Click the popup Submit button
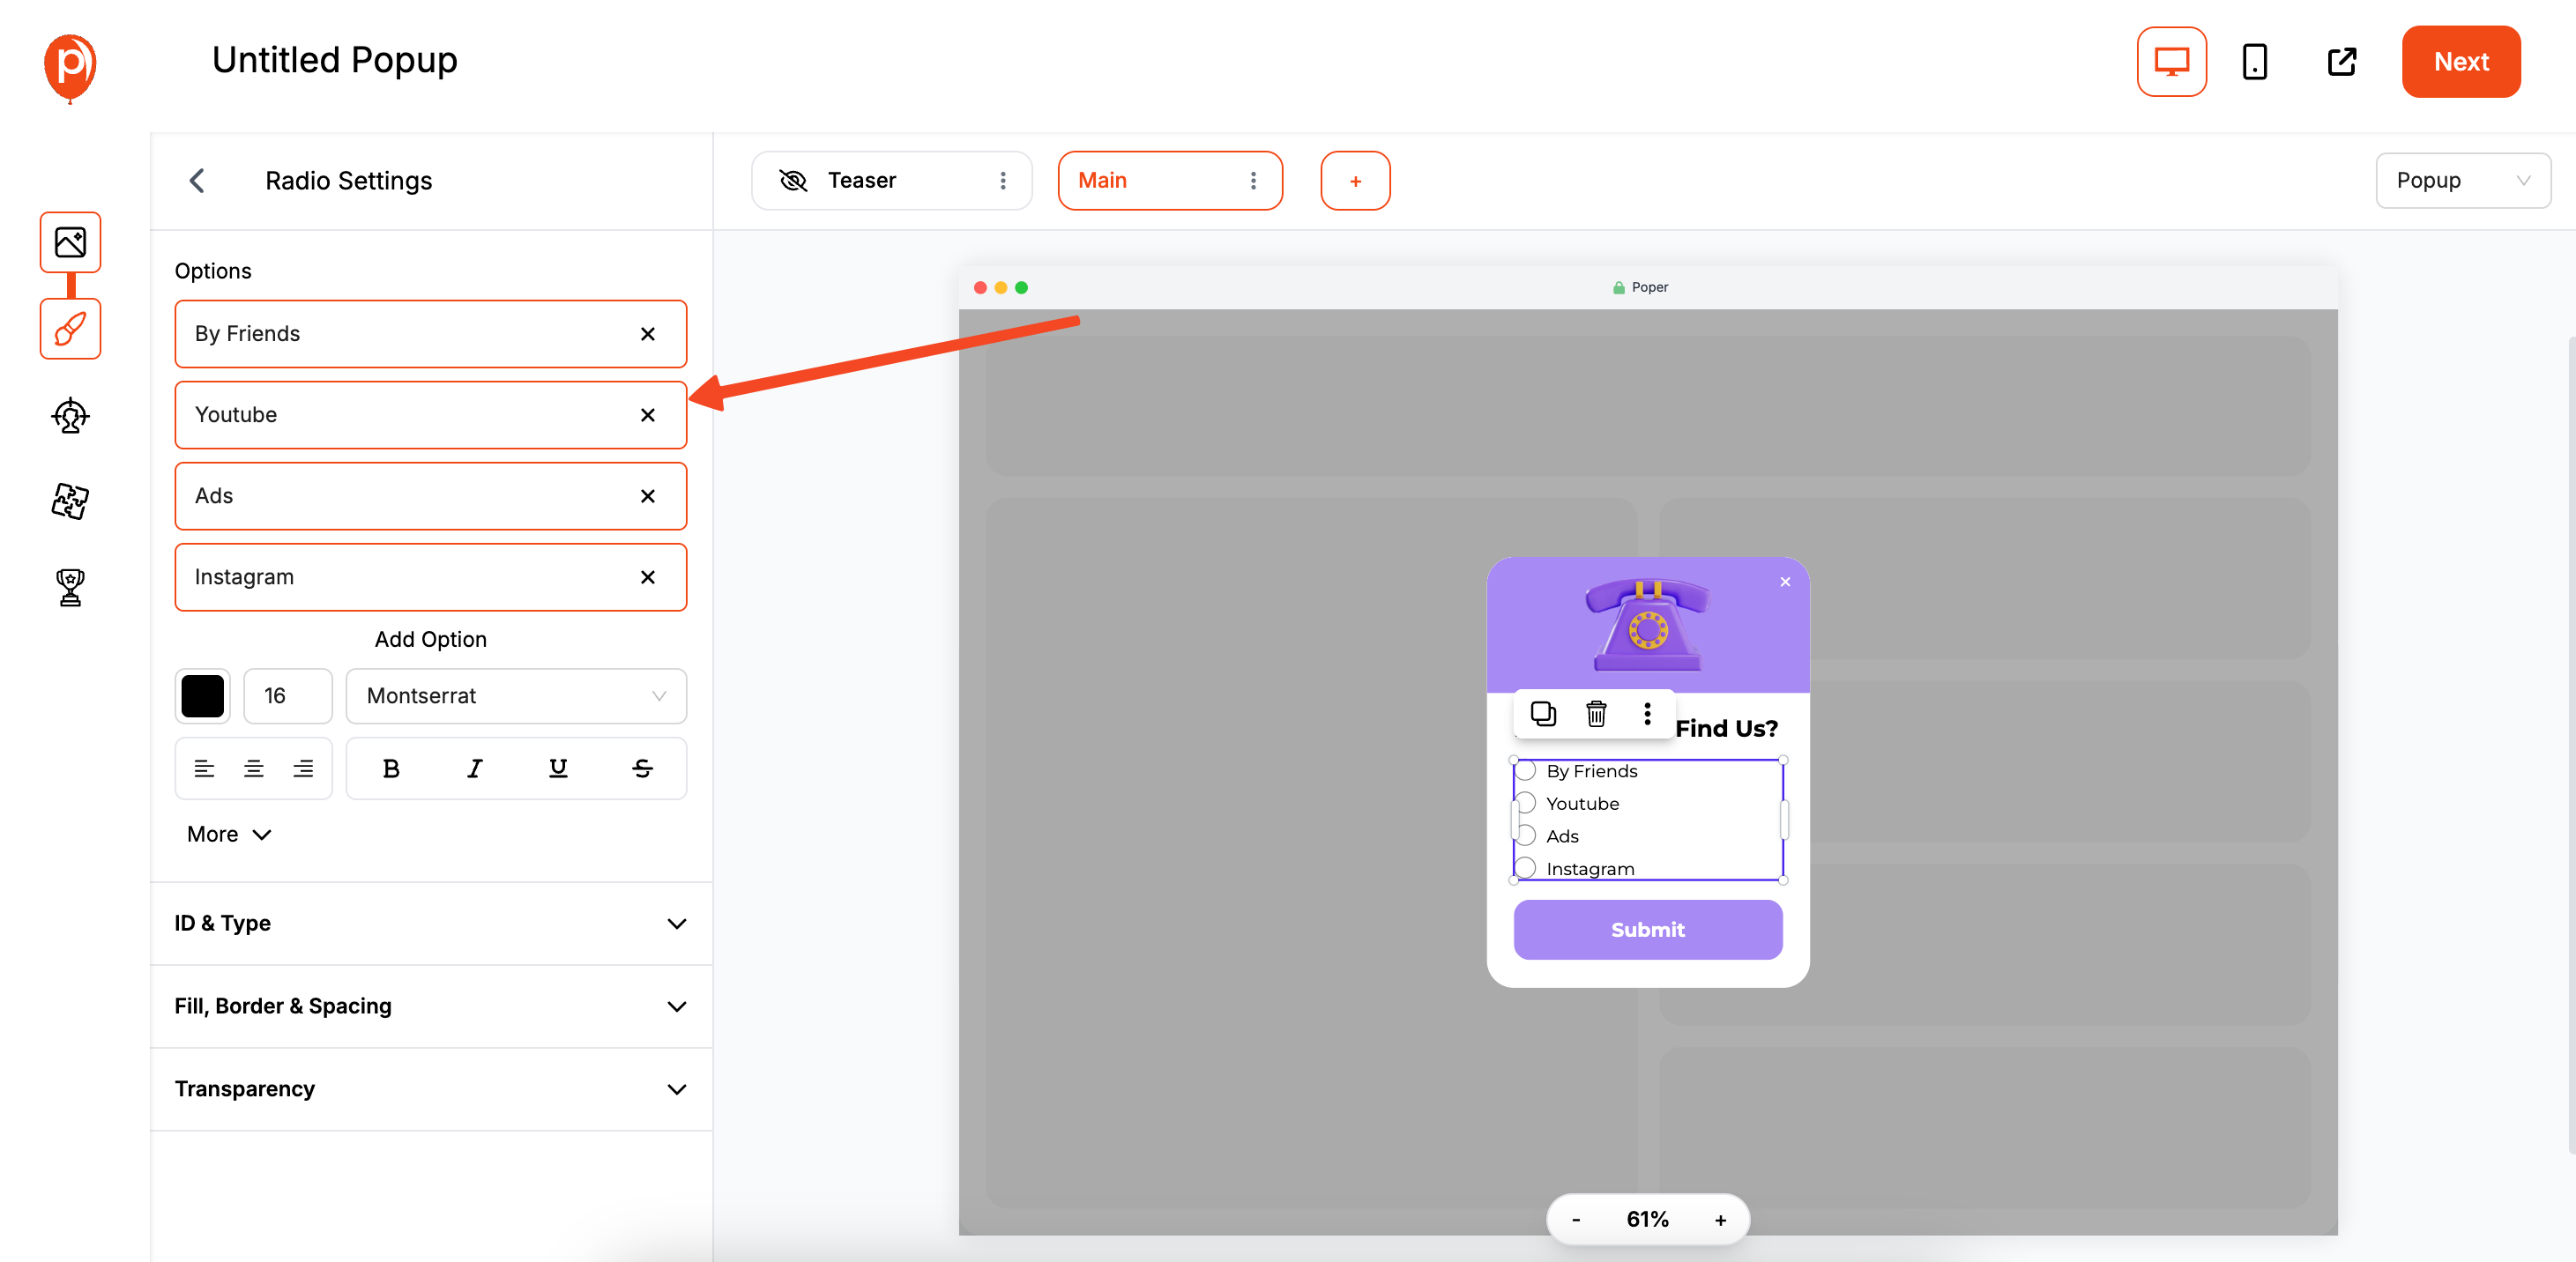Image resolution: width=2576 pixels, height=1262 pixels. click(1647, 929)
